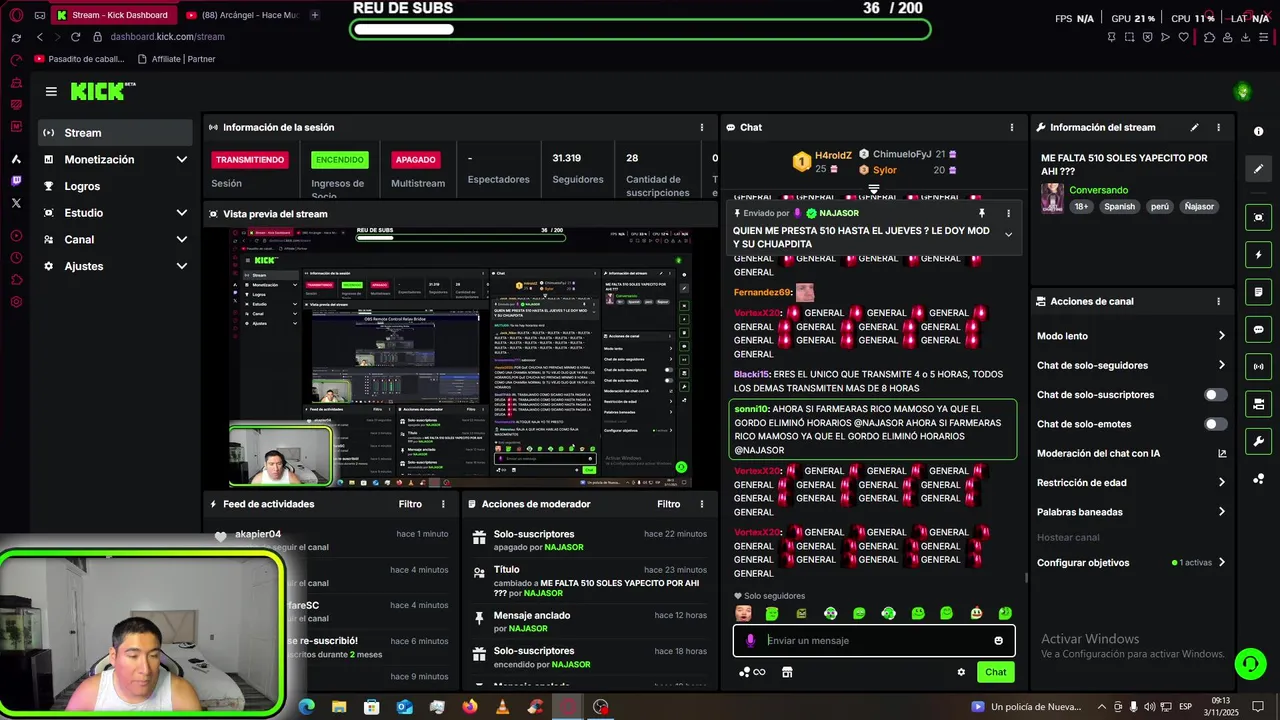
Task: Open Restricción de edad arrow
Action: pos(1221,482)
